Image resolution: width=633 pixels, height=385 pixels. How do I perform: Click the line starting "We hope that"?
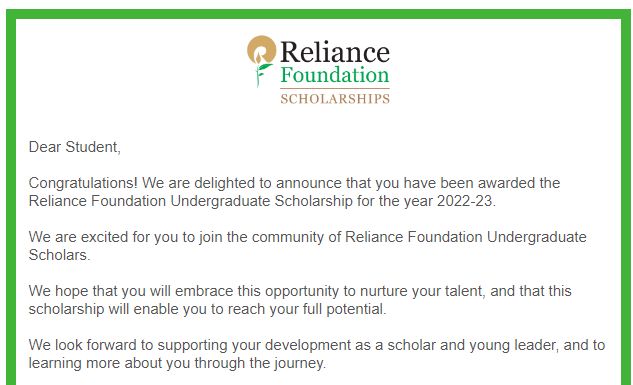(300, 291)
